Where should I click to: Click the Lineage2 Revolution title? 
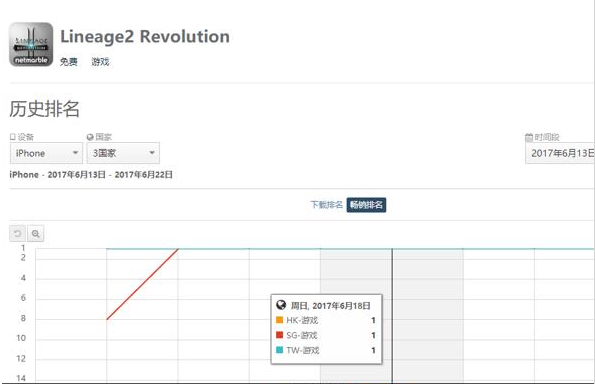[x=145, y=37]
